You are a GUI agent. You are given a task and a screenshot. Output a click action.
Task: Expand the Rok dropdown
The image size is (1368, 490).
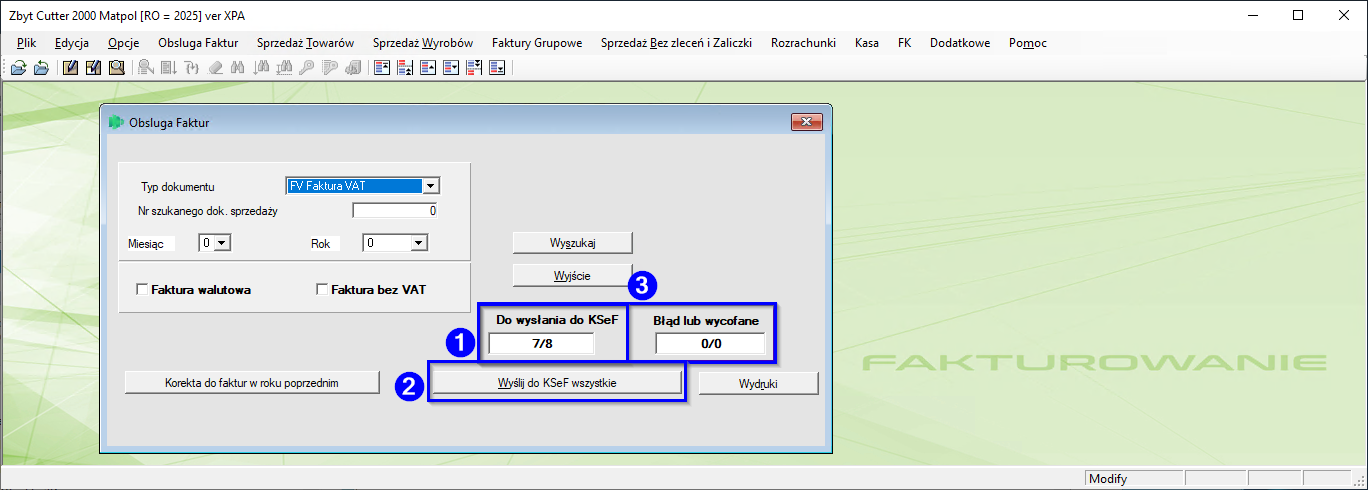(419, 243)
